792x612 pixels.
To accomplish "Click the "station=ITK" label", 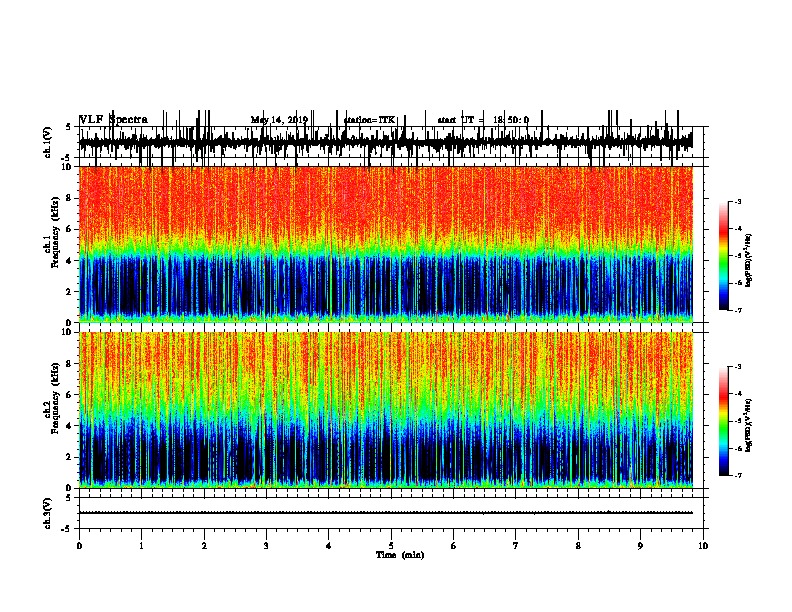I will [x=369, y=120].
